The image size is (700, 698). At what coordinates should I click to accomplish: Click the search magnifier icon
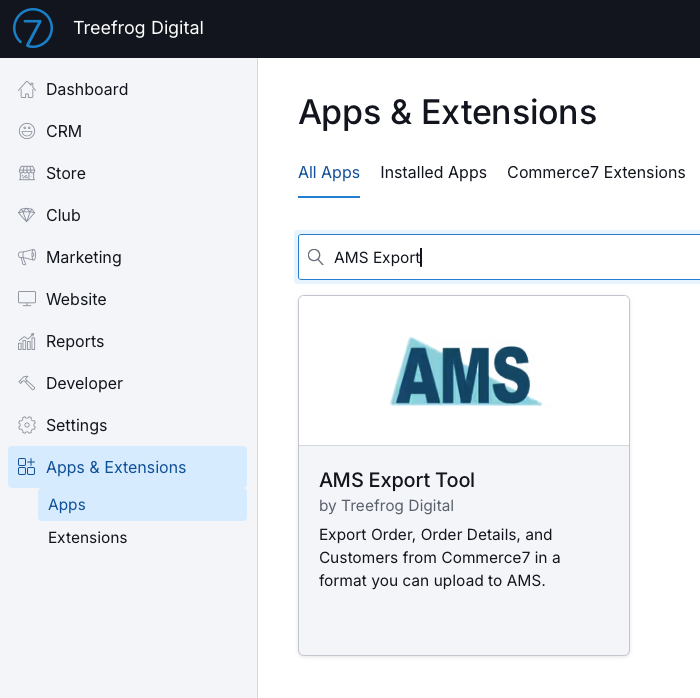pyautogui.click(x=316, y=257)
